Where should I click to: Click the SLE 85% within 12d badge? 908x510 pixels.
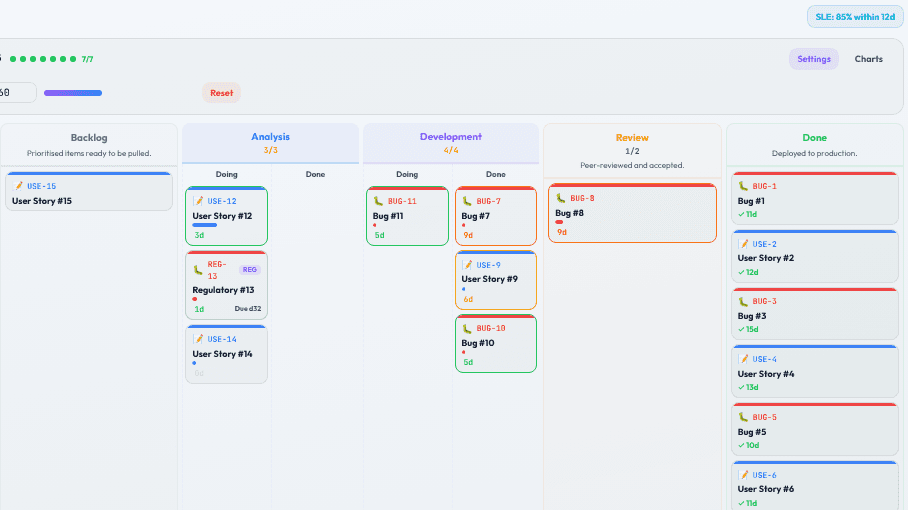tap(855, 17)
